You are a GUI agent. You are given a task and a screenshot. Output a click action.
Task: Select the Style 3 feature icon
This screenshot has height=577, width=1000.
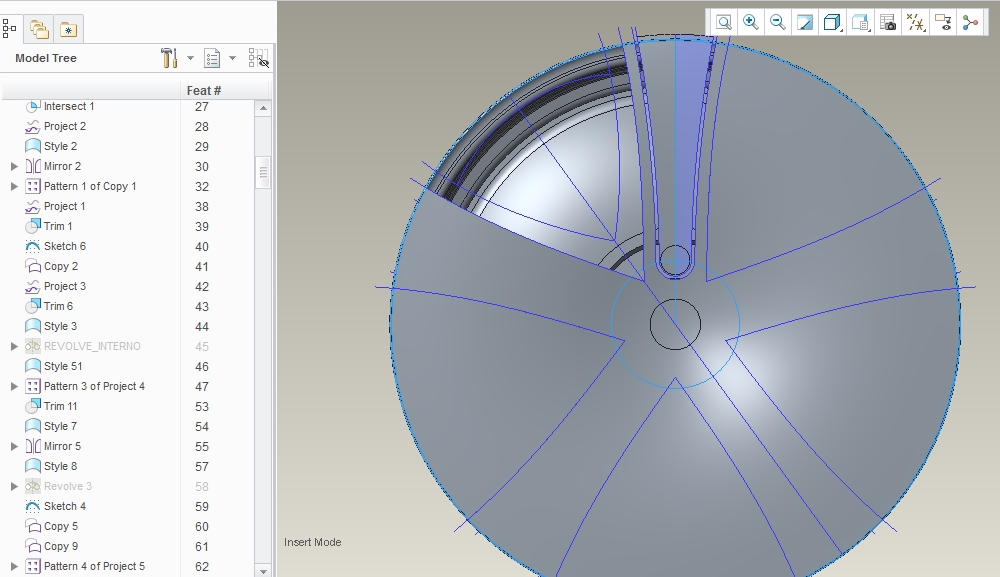coord(33,326)
